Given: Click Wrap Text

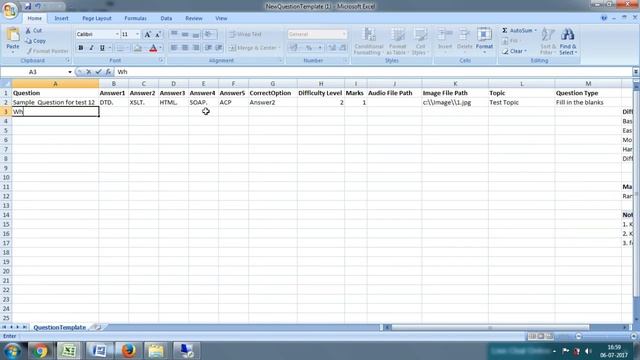Looking at the screenshot, I should 245,34.
